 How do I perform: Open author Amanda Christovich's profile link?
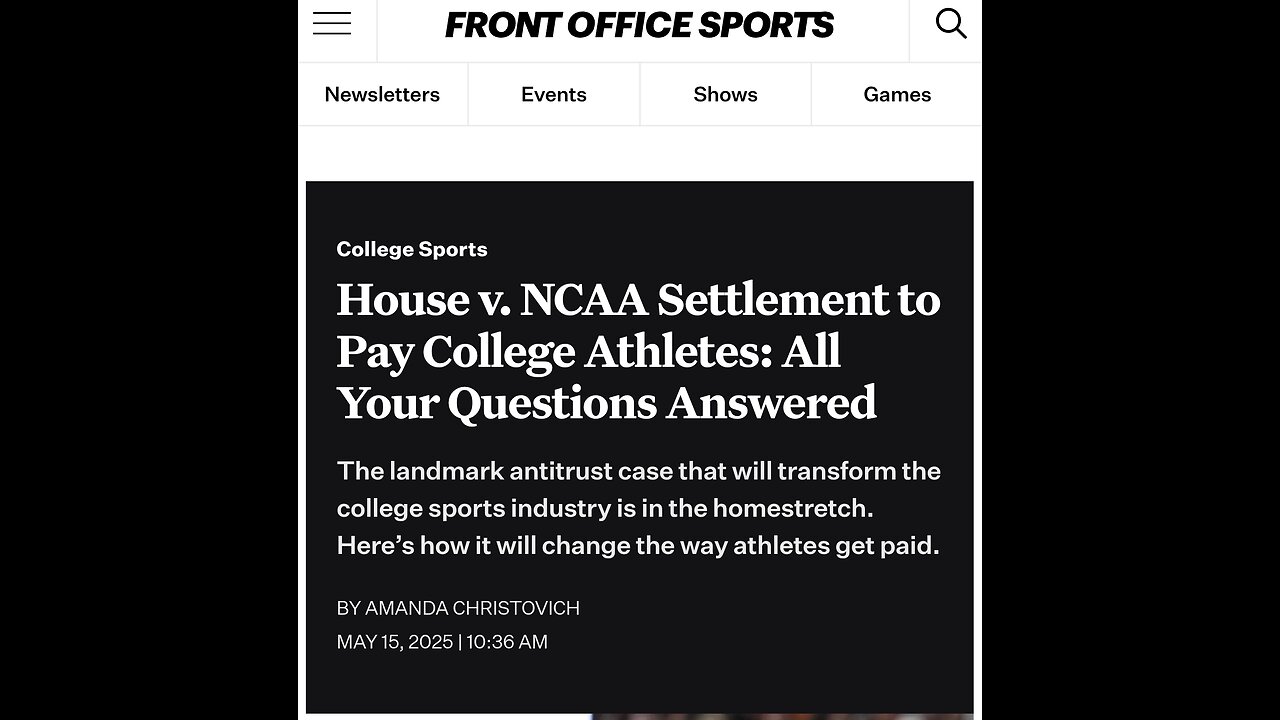[x=472, y=608]
